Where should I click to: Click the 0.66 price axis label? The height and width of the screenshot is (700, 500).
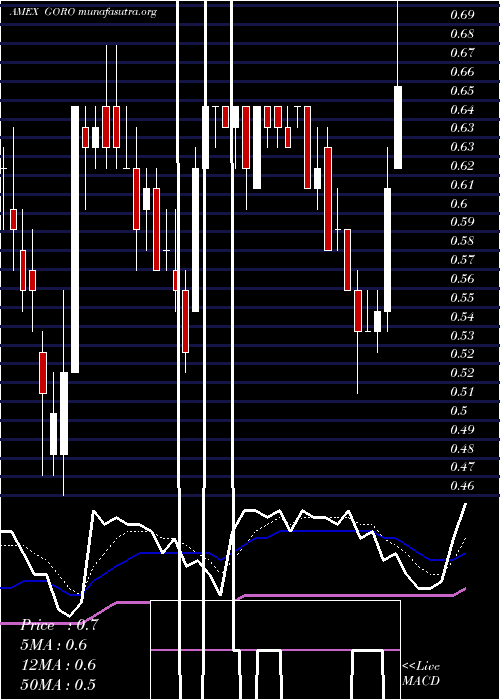coord(462,71)
